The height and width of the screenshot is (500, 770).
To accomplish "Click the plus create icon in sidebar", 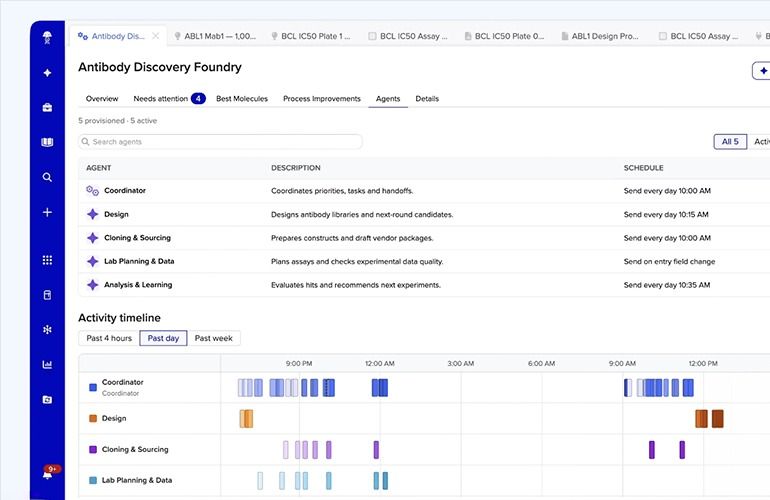I will (x=47, y=212).
